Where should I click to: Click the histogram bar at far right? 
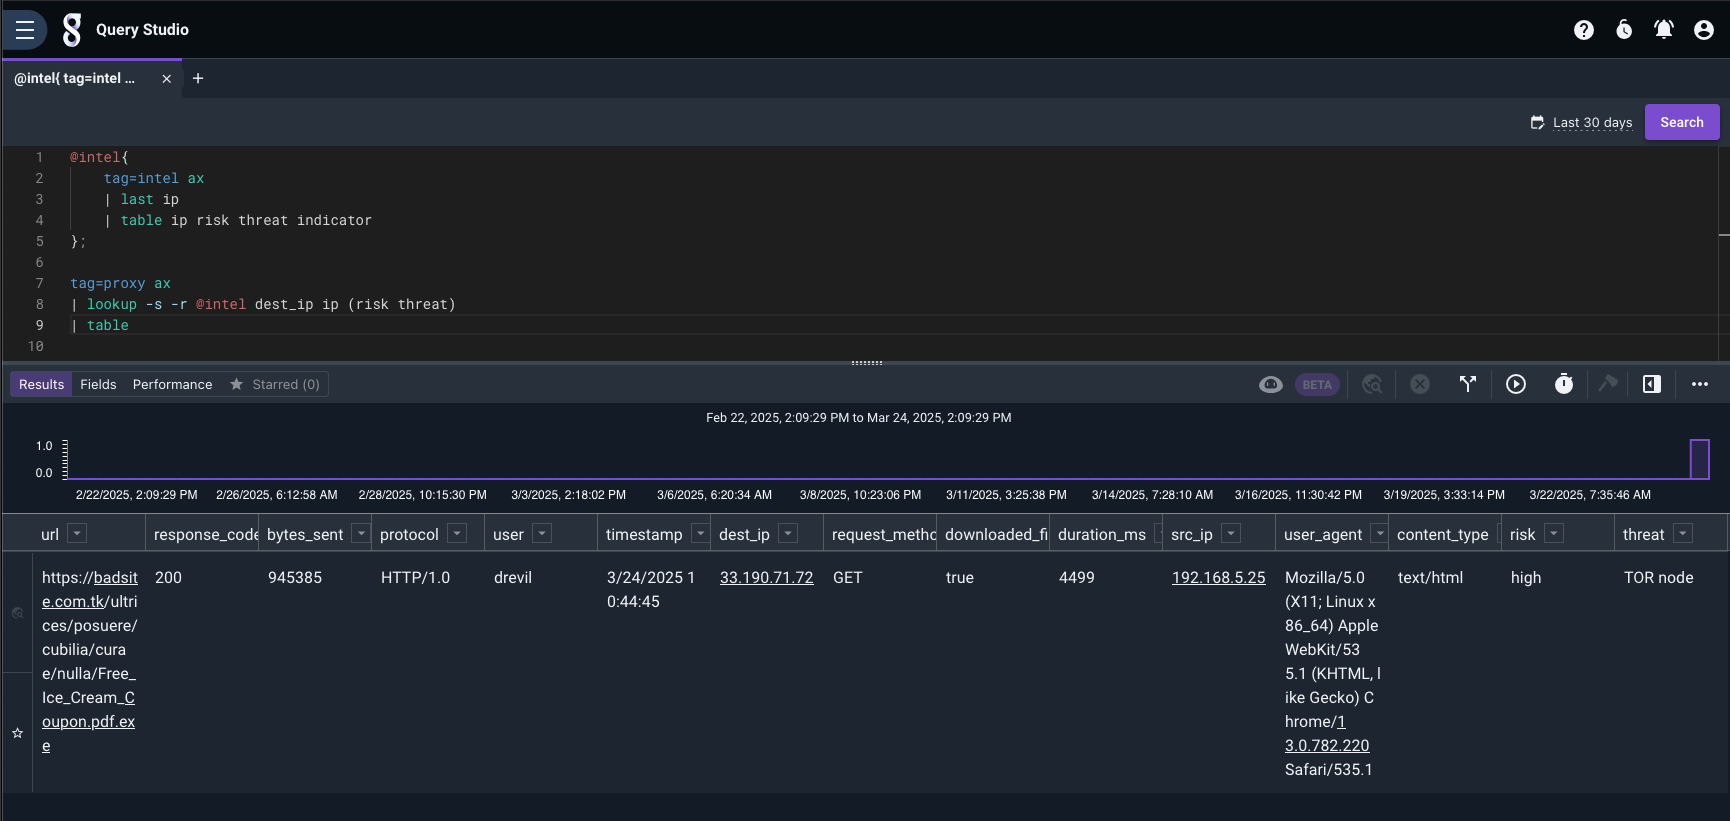click(1699, 459)
